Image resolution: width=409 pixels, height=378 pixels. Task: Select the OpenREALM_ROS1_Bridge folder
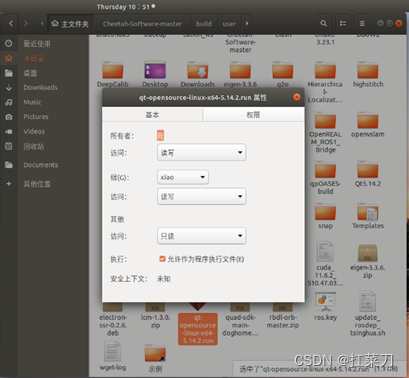click(x=325, y=132)
